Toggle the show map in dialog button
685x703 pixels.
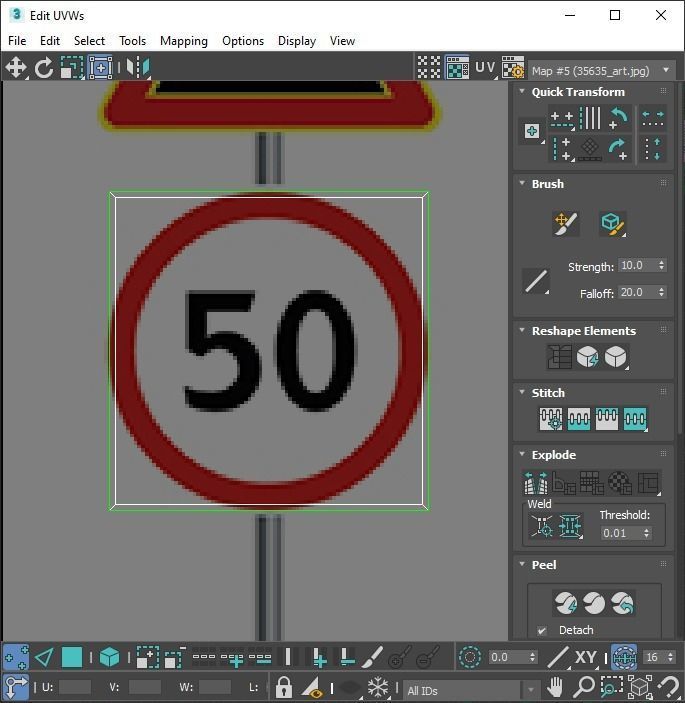457,67
